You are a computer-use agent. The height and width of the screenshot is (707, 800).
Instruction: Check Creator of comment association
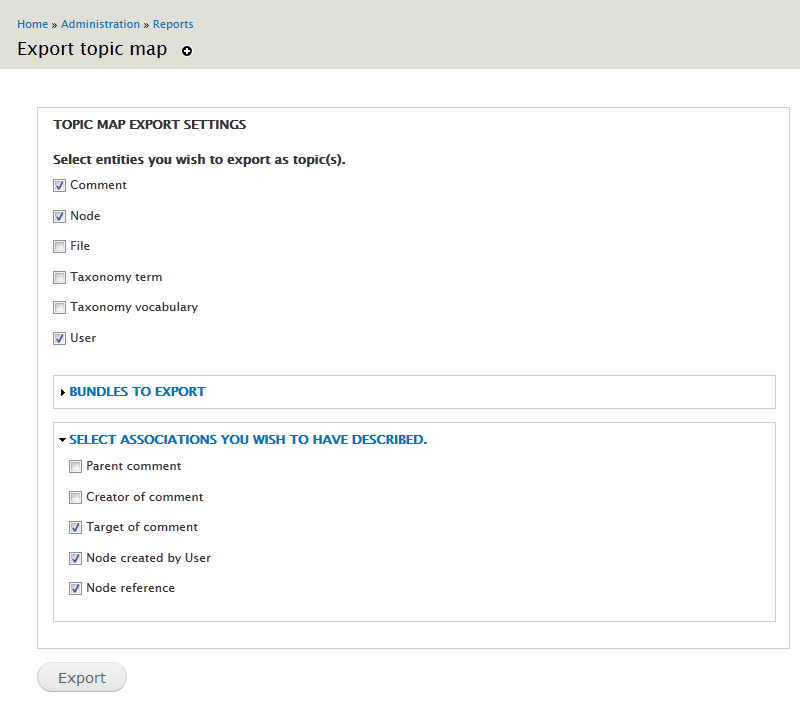(x=75, y=497)
